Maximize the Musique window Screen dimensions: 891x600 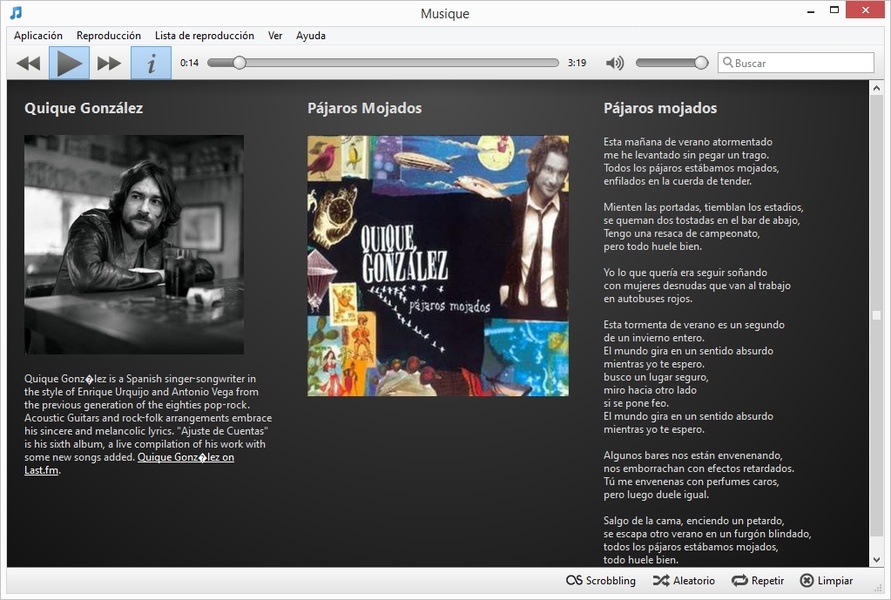pos(834,10)
